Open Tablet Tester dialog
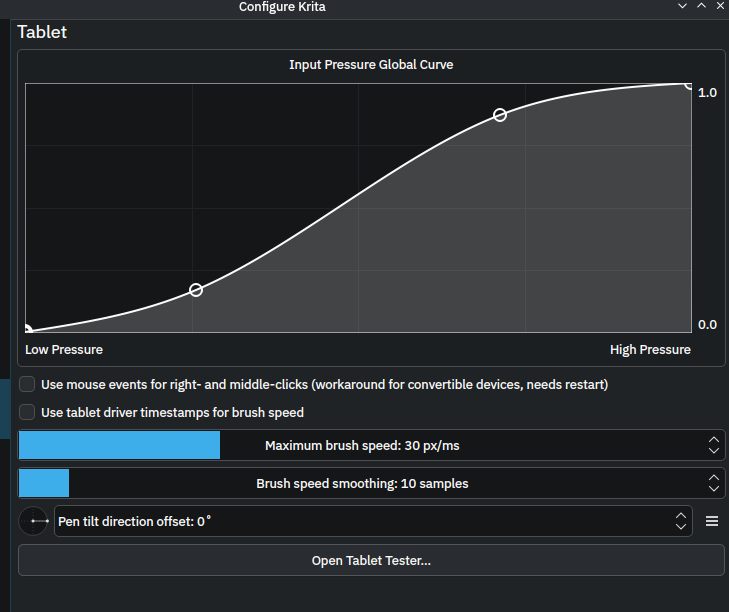Image resolution: width=729 pixels, height=612 pixels. 371,560
